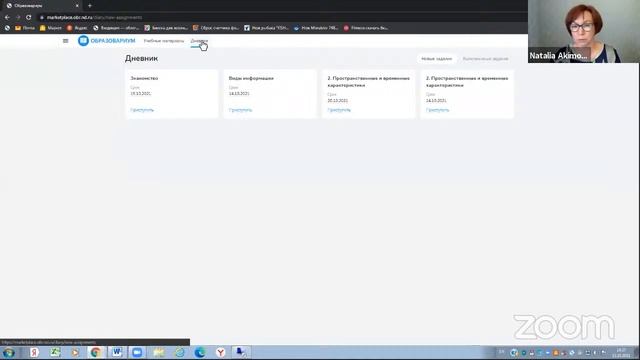640x360 pixels.
Task: Switch to the Дневник tab
Action: pyautogui.click(x=199, y=41)
